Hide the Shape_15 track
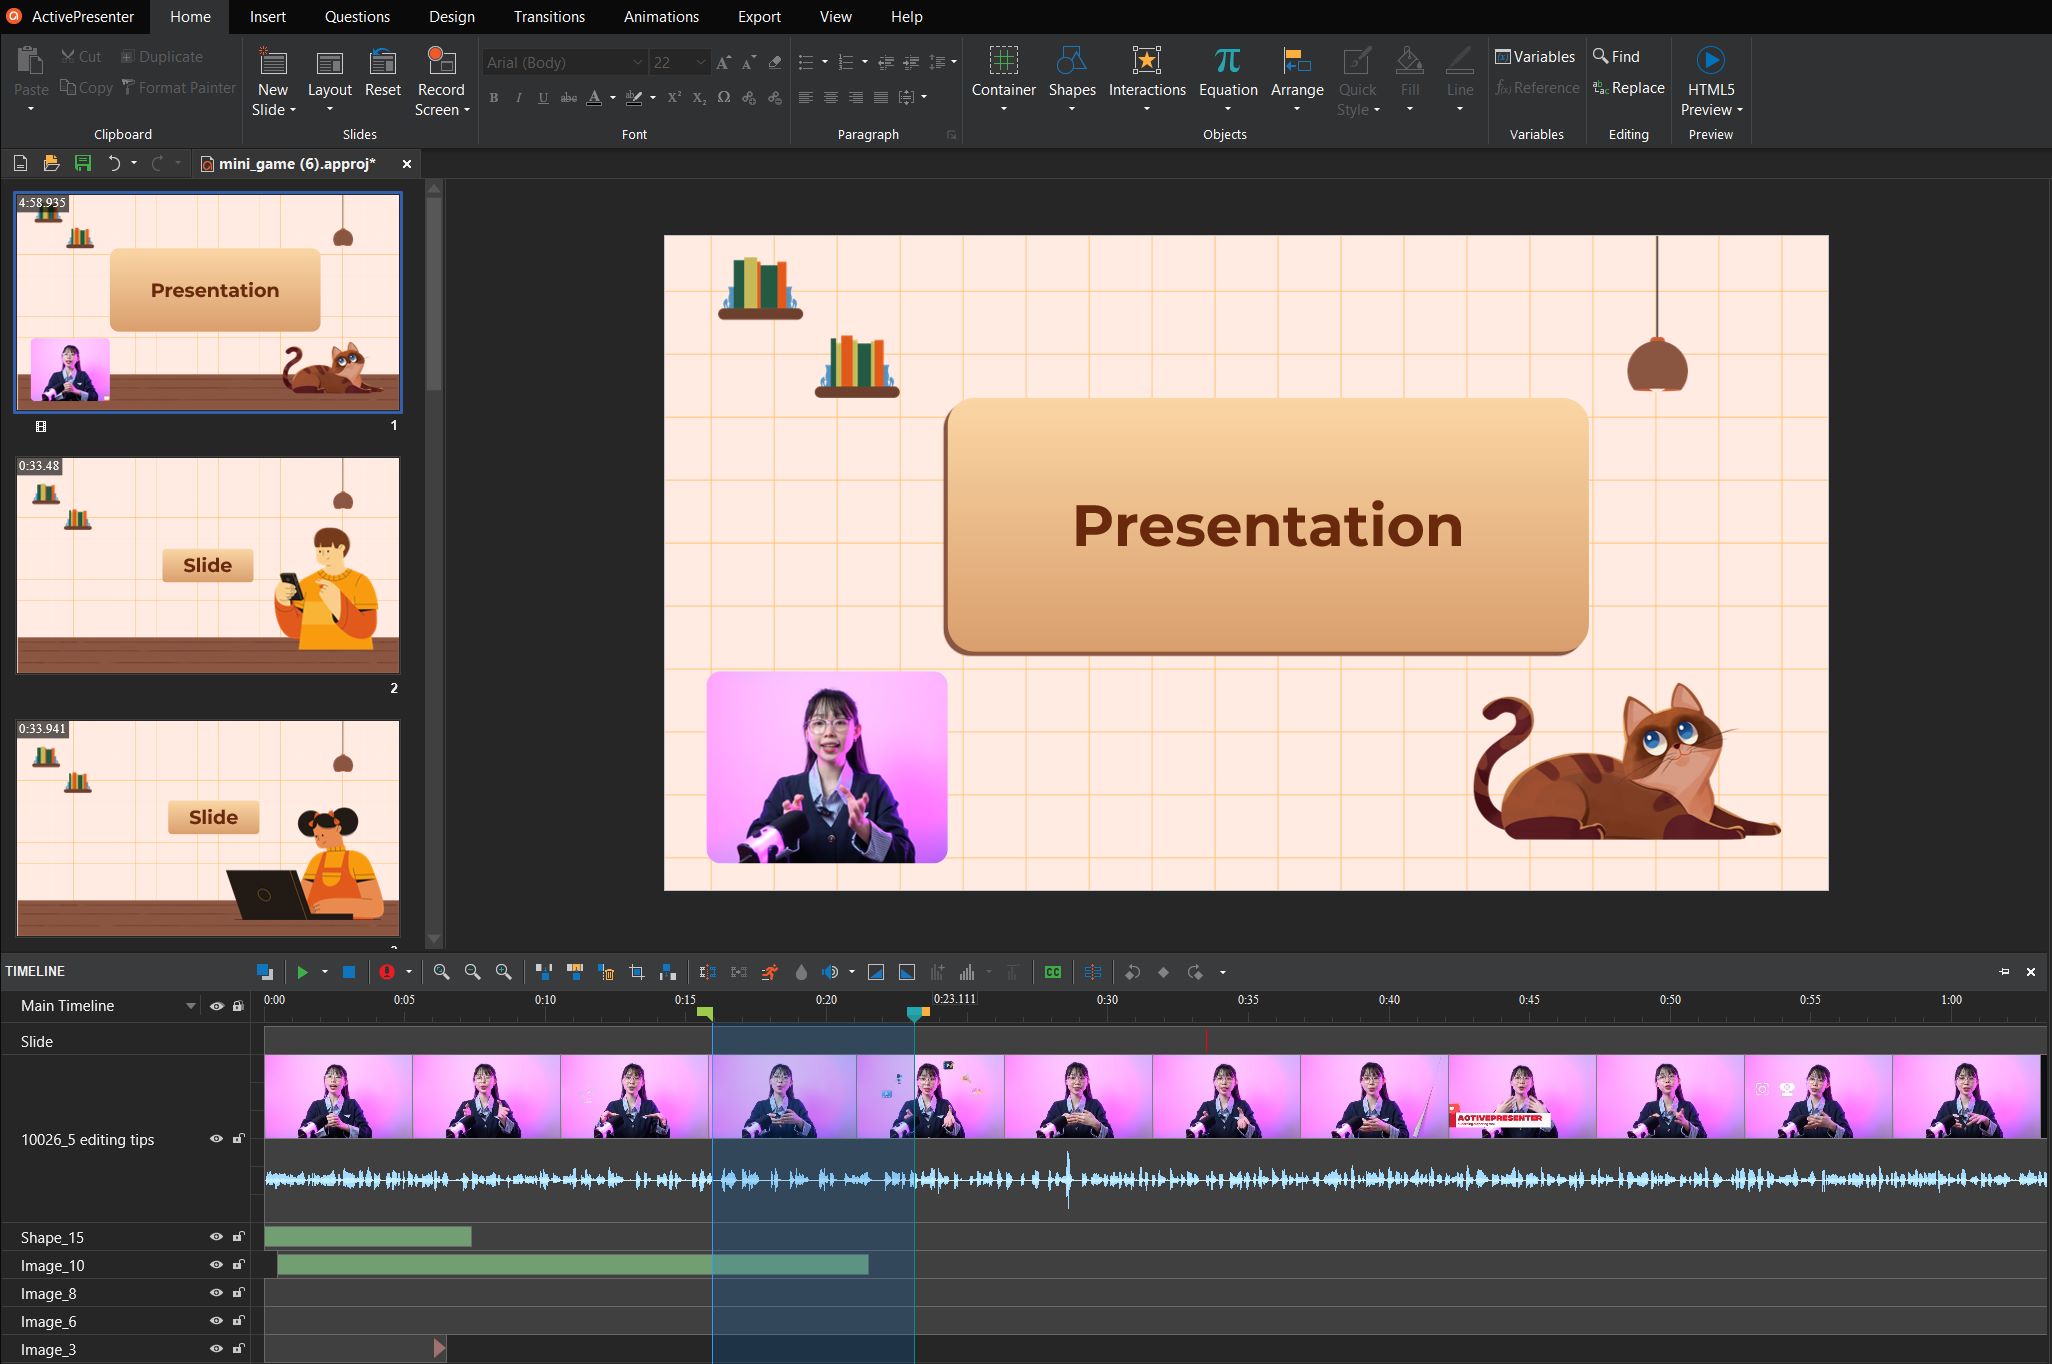This screenshot has width=2052, height=1364. pos(216,1237)
